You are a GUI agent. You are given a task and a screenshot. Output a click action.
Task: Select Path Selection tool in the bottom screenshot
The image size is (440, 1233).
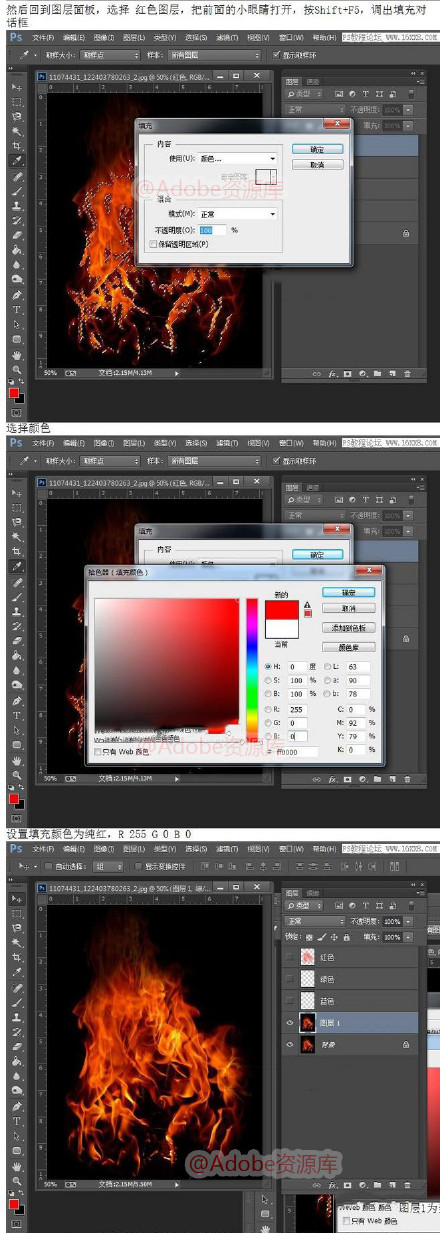tap(16, 1135)
